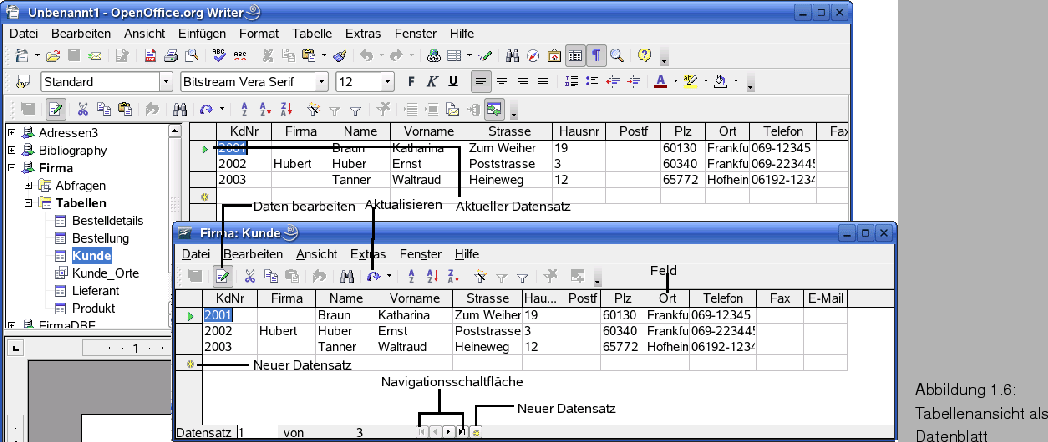Decrease indent in the Writer formatting toolbar
Screen dimensions: 1048x442
pos(613,82)
